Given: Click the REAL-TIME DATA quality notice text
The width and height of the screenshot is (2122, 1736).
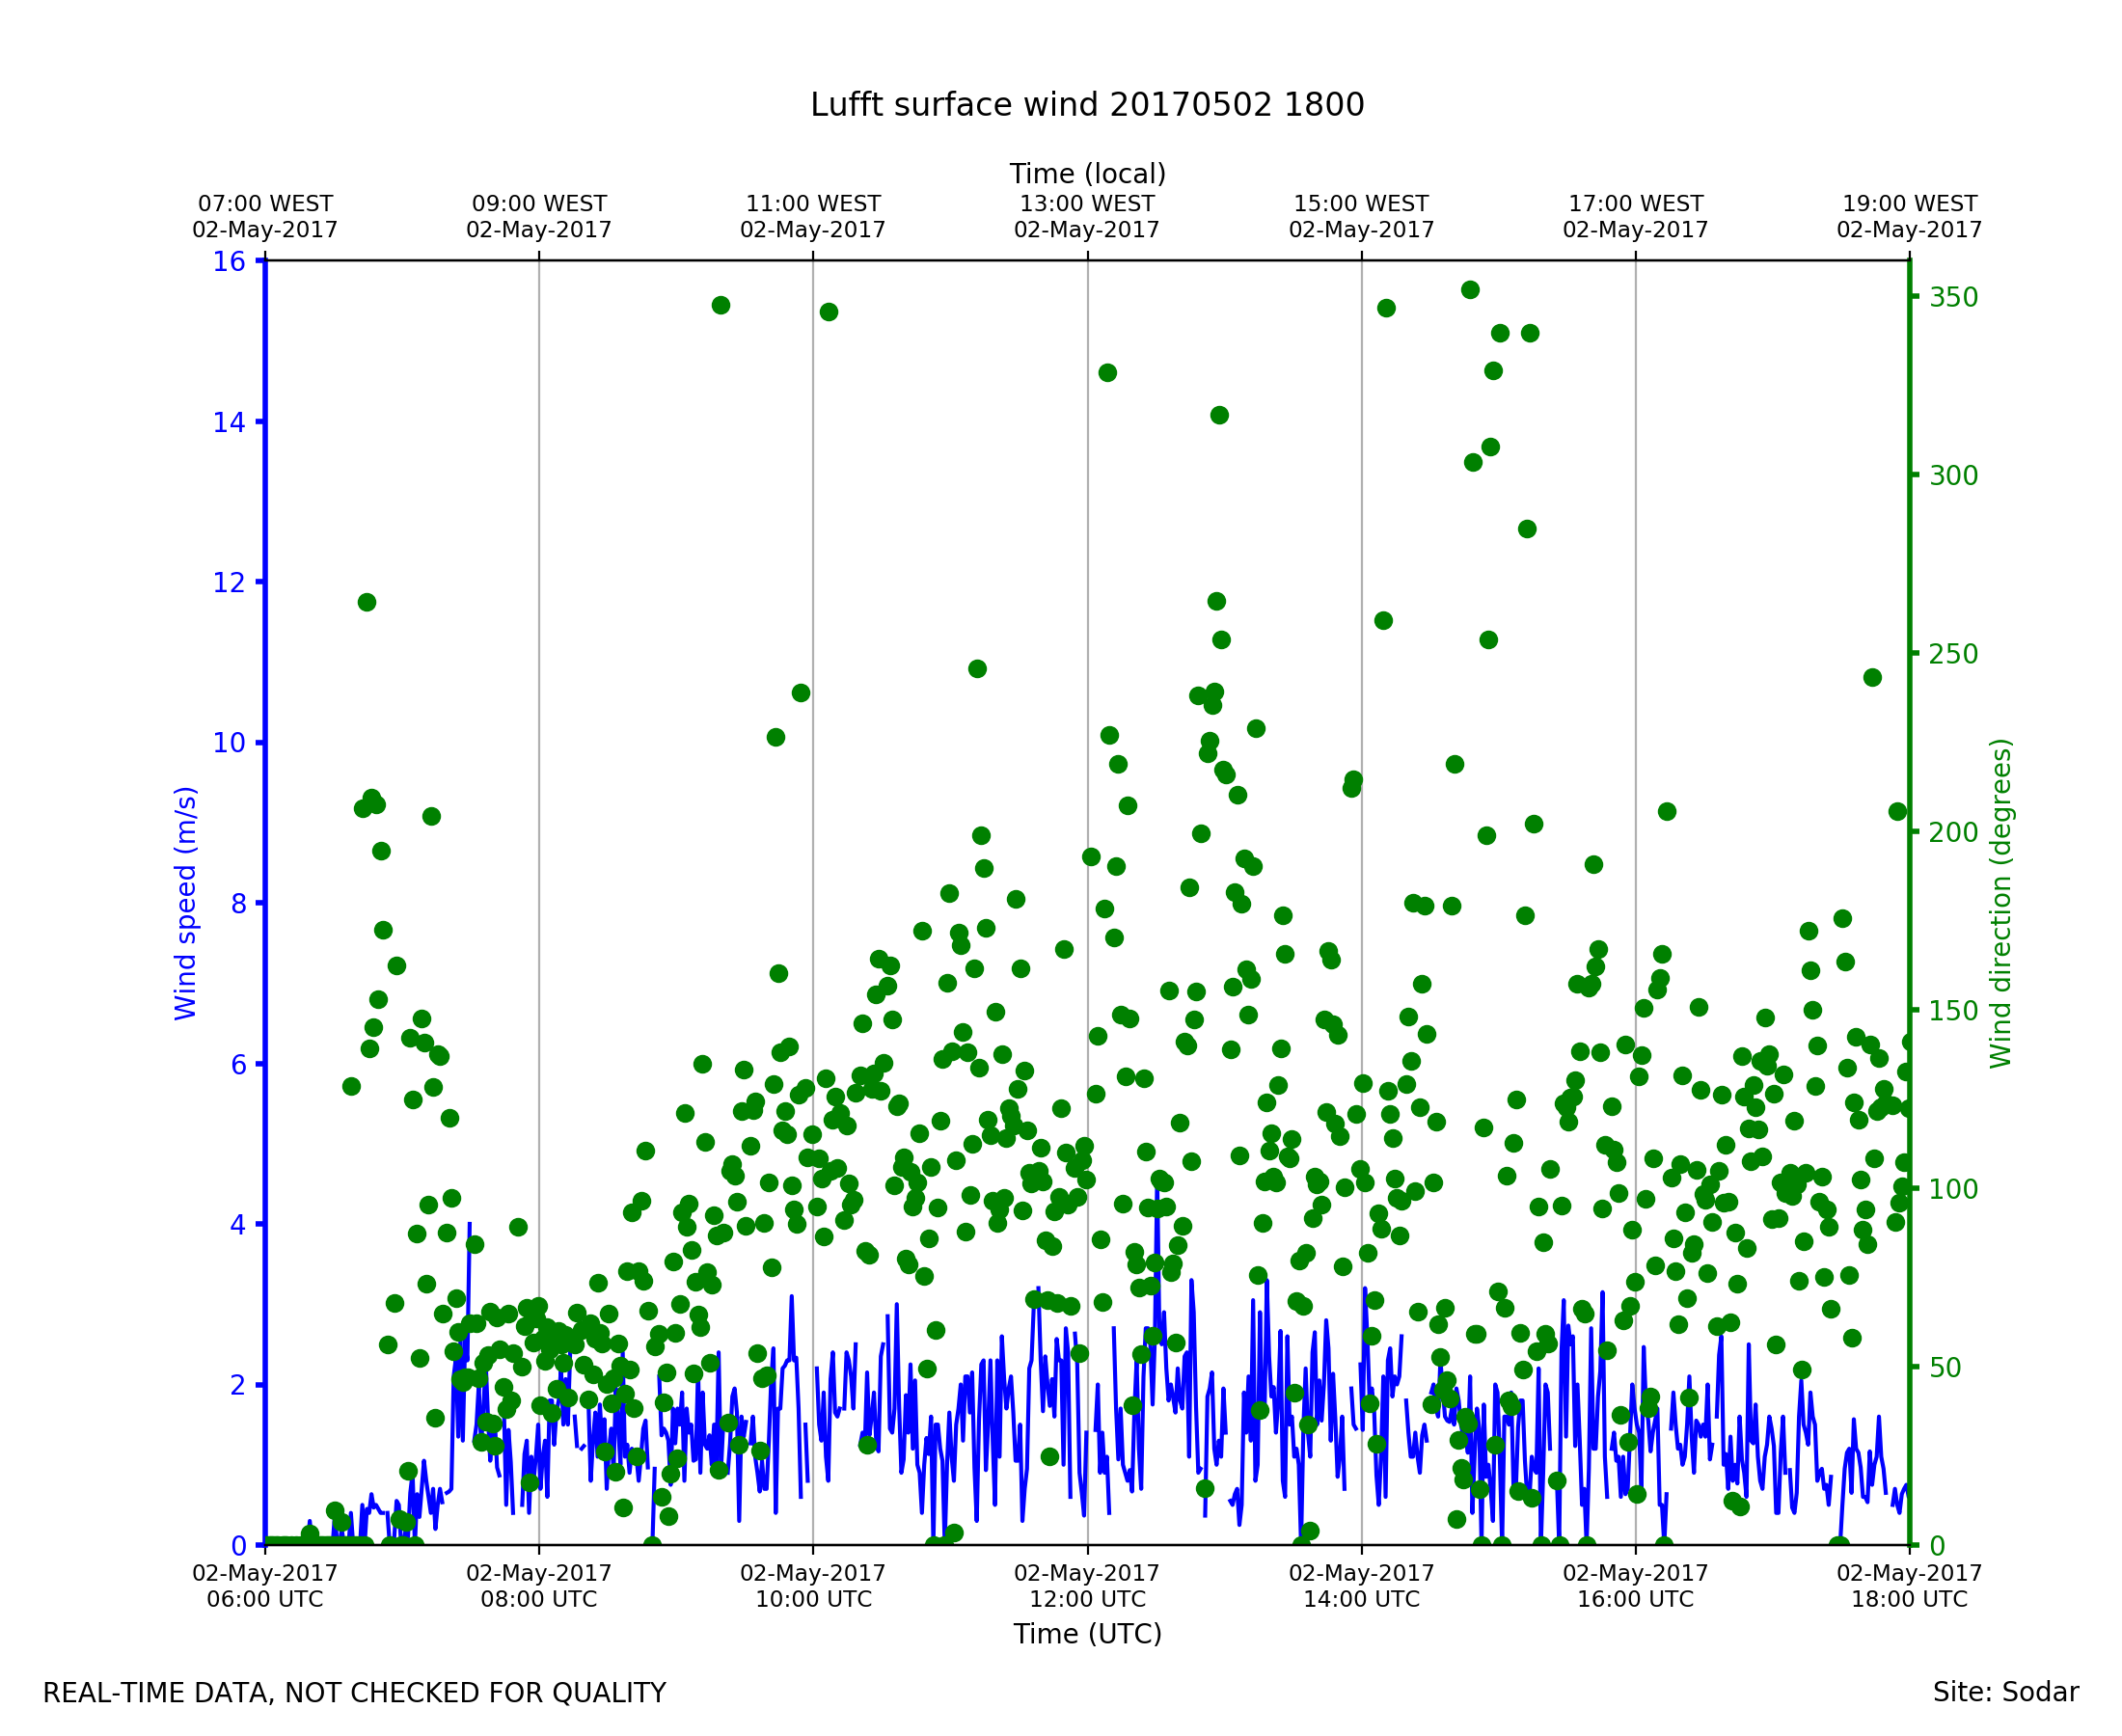Looking at the screenshot, I should click(x=354, y=1693).
